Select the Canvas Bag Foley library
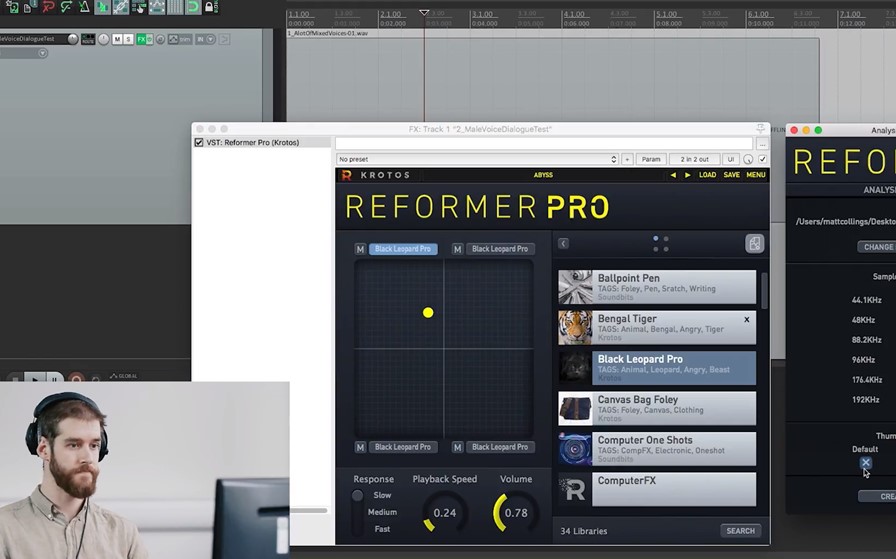 click(x=657, y=408)
